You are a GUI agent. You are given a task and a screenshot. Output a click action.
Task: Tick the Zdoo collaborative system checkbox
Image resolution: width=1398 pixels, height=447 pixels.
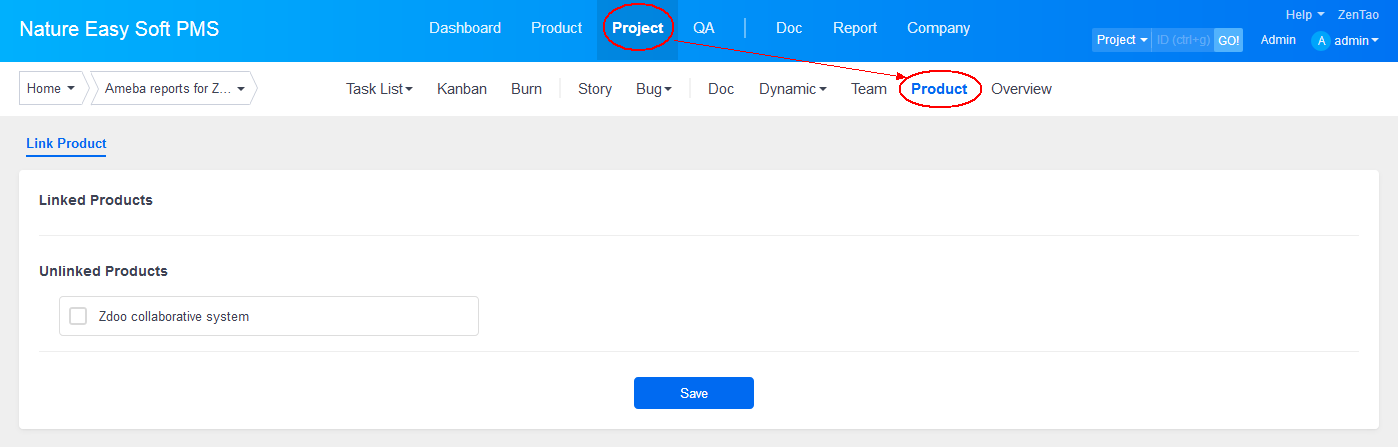point(78,316)
